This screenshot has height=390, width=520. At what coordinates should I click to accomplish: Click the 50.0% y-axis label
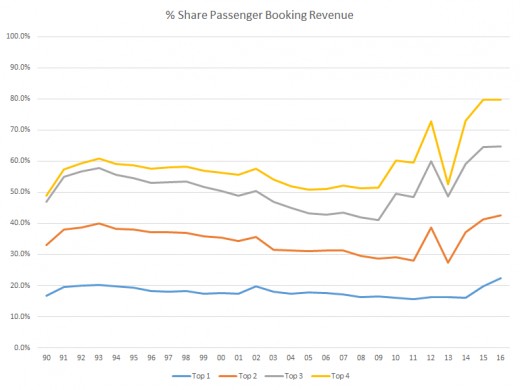[x=20, y=192]
